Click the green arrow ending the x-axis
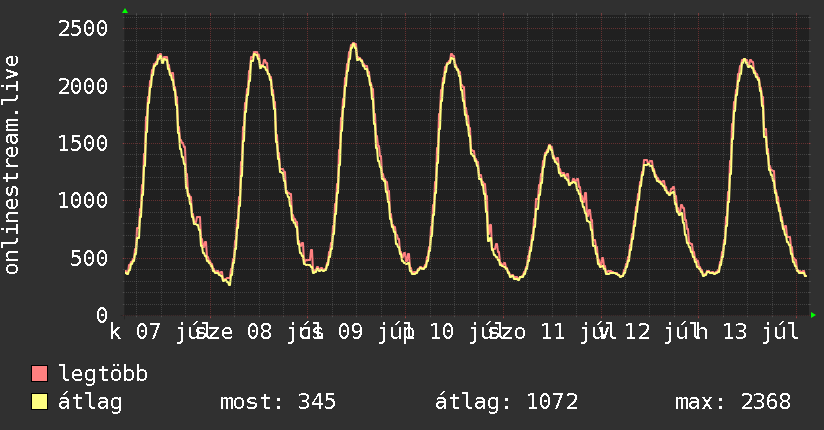 pos(813,315)
